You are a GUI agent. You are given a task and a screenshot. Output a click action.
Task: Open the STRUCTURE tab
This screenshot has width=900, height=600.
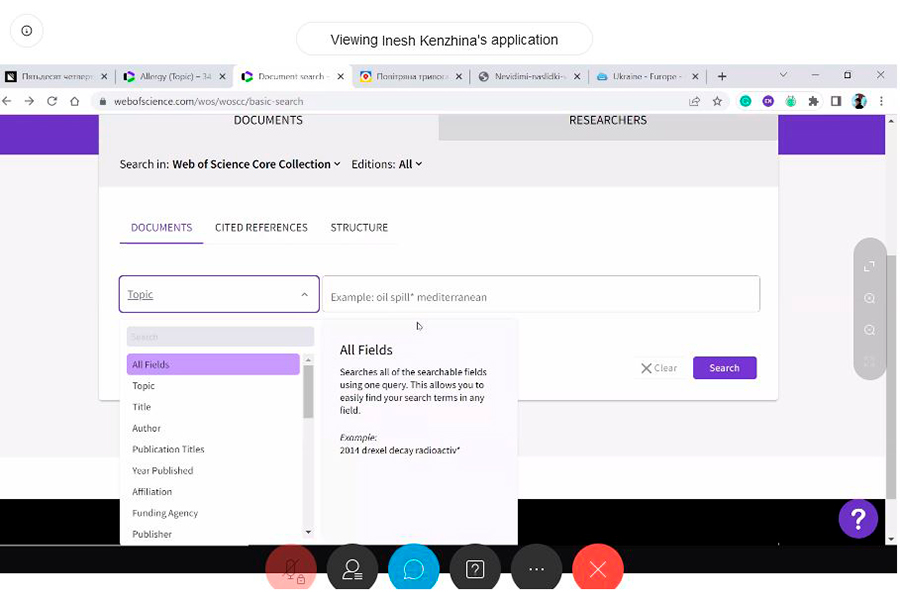tap(359, 228)
